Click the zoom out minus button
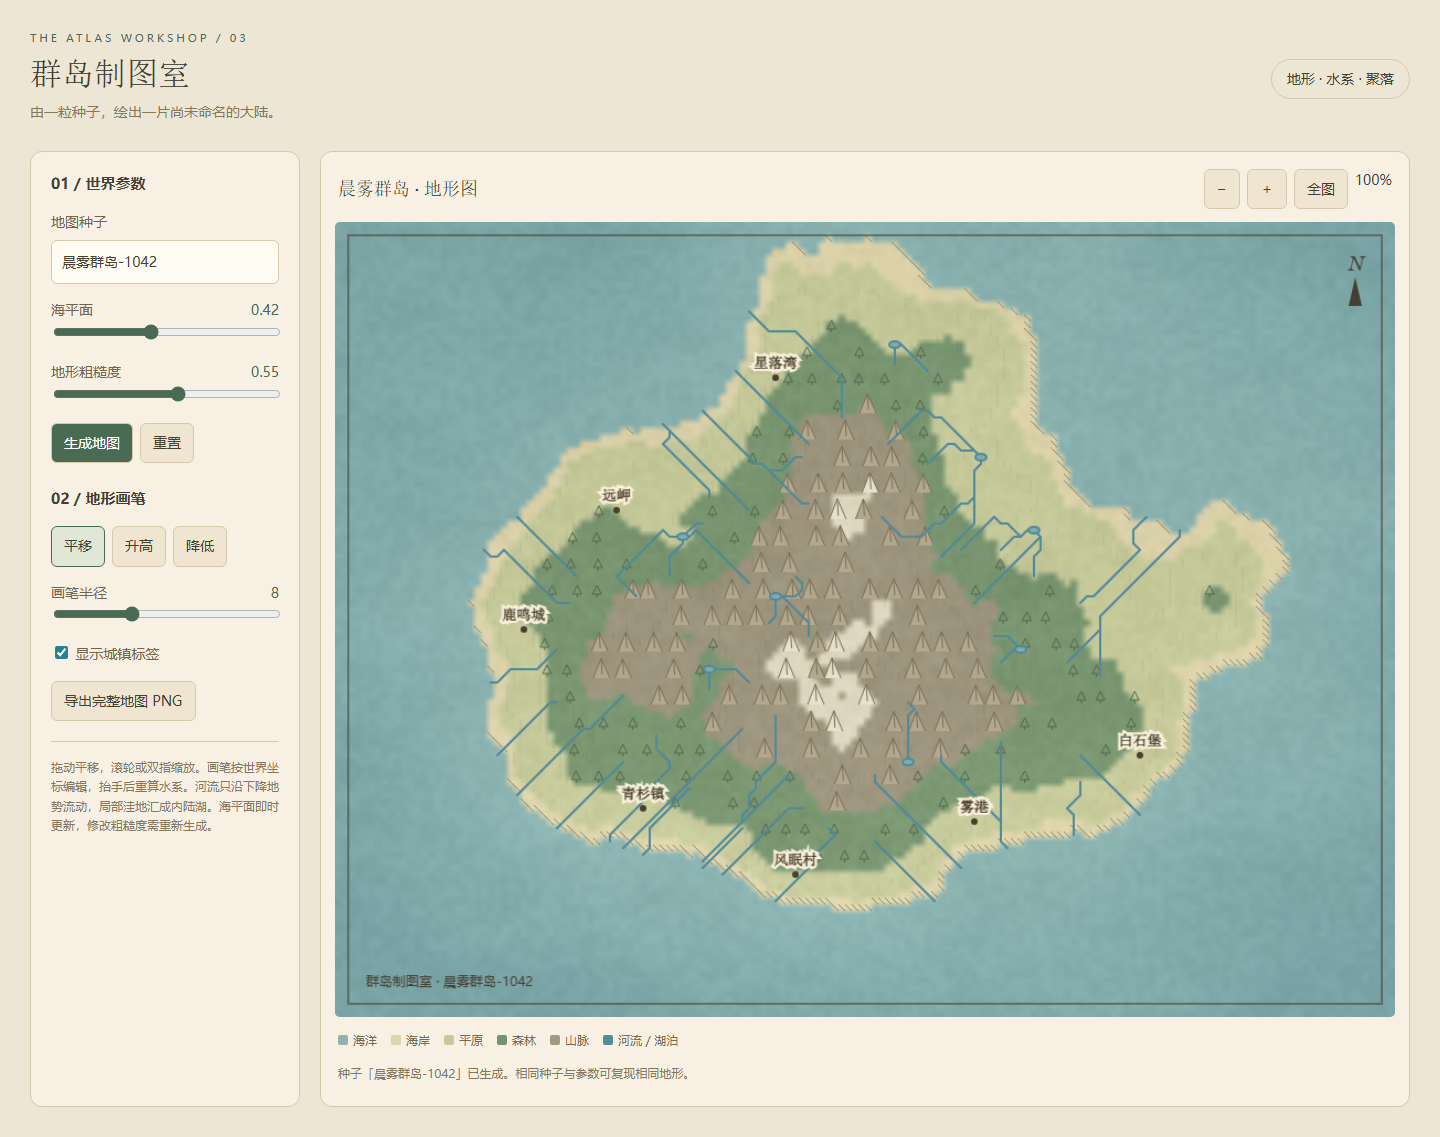The image size is (1440, 1137). 1222,189
